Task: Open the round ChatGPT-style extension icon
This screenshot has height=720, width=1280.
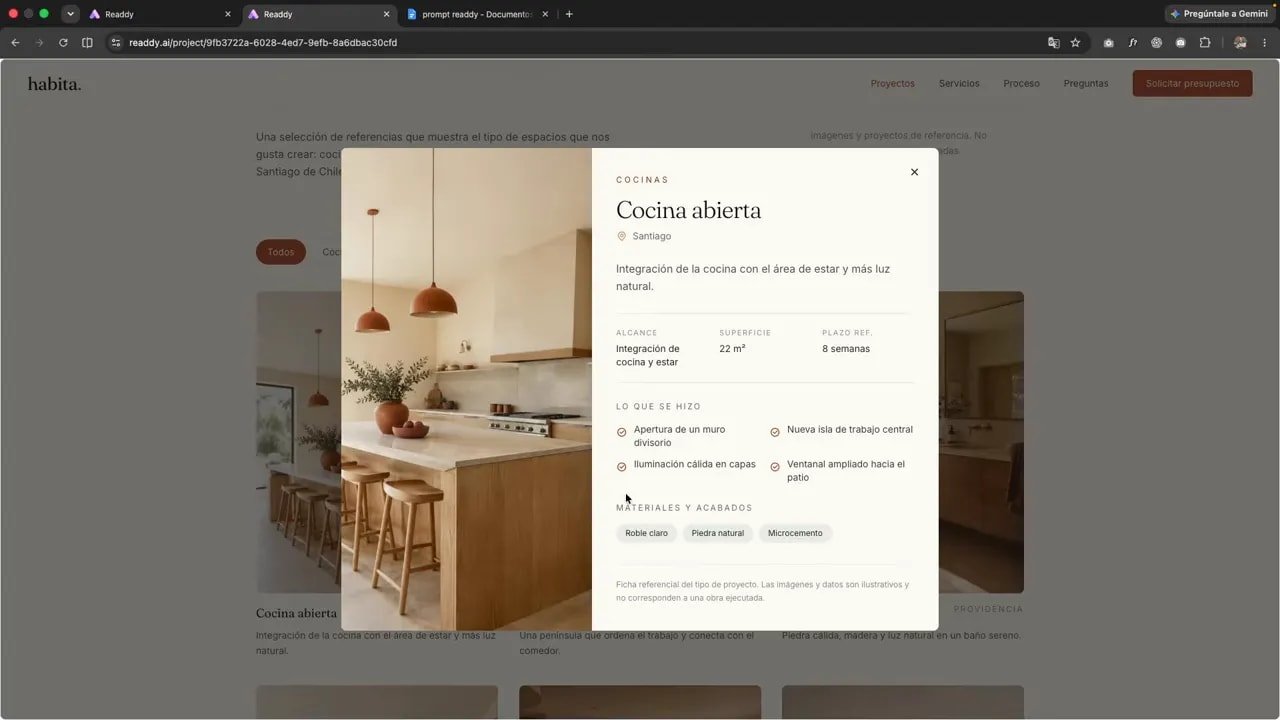Action: (1157, 43)
